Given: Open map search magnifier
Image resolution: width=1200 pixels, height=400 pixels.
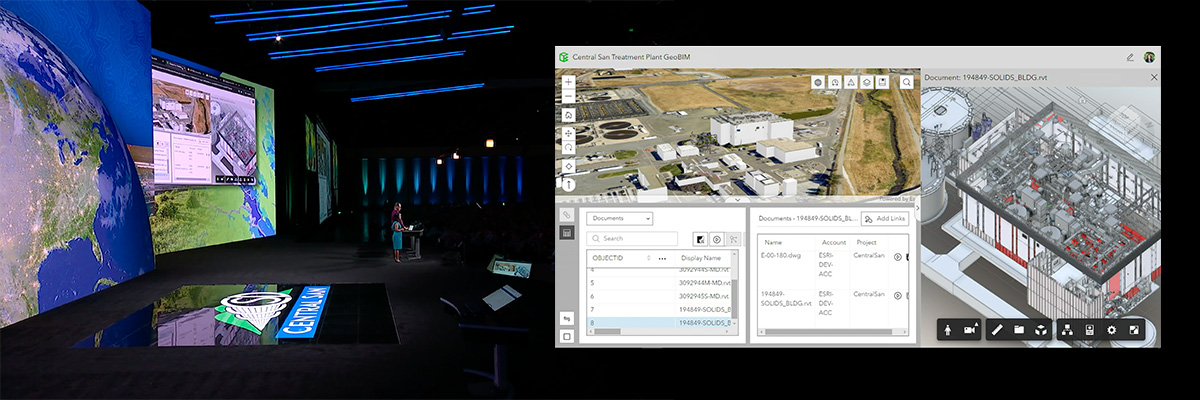Looking at the screenshot, I should (907, 82).
